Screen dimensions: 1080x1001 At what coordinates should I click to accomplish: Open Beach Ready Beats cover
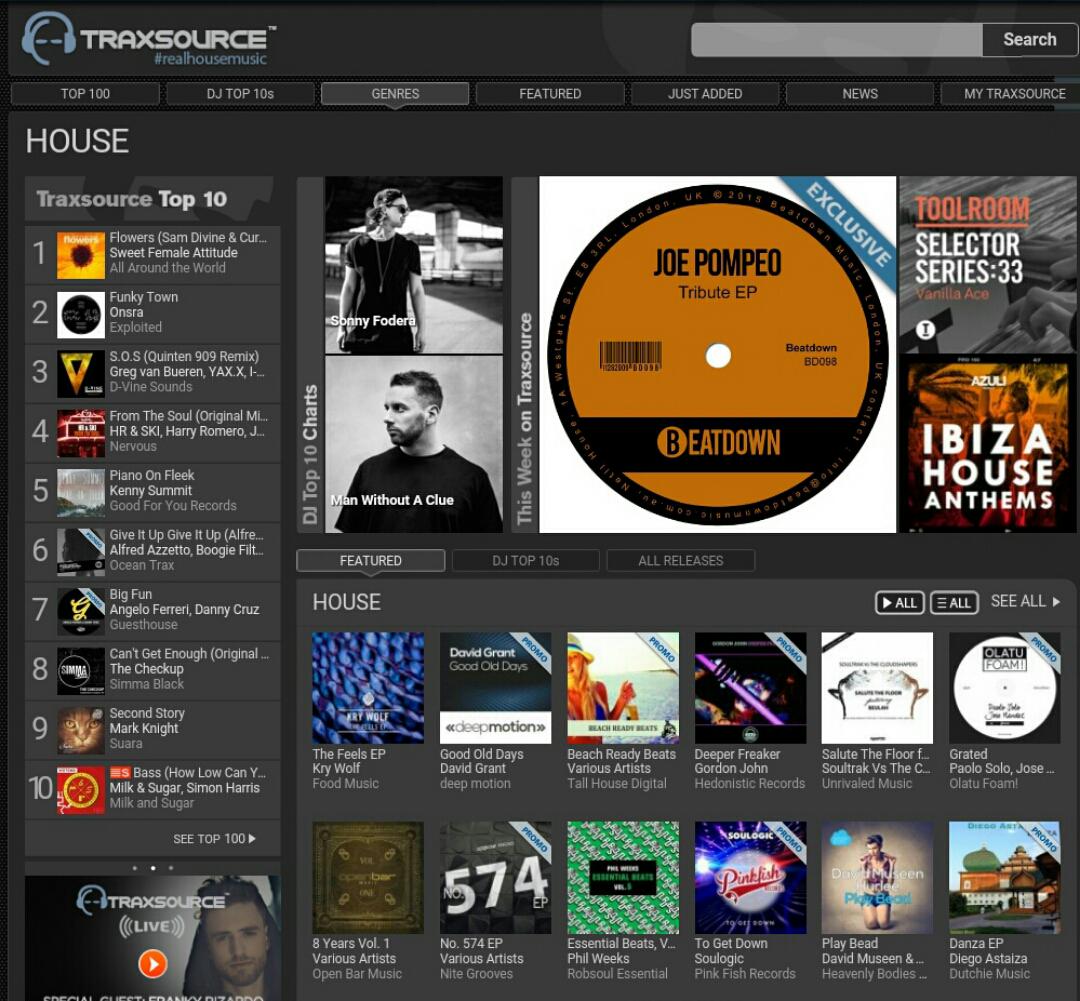[x=623, y=688]
